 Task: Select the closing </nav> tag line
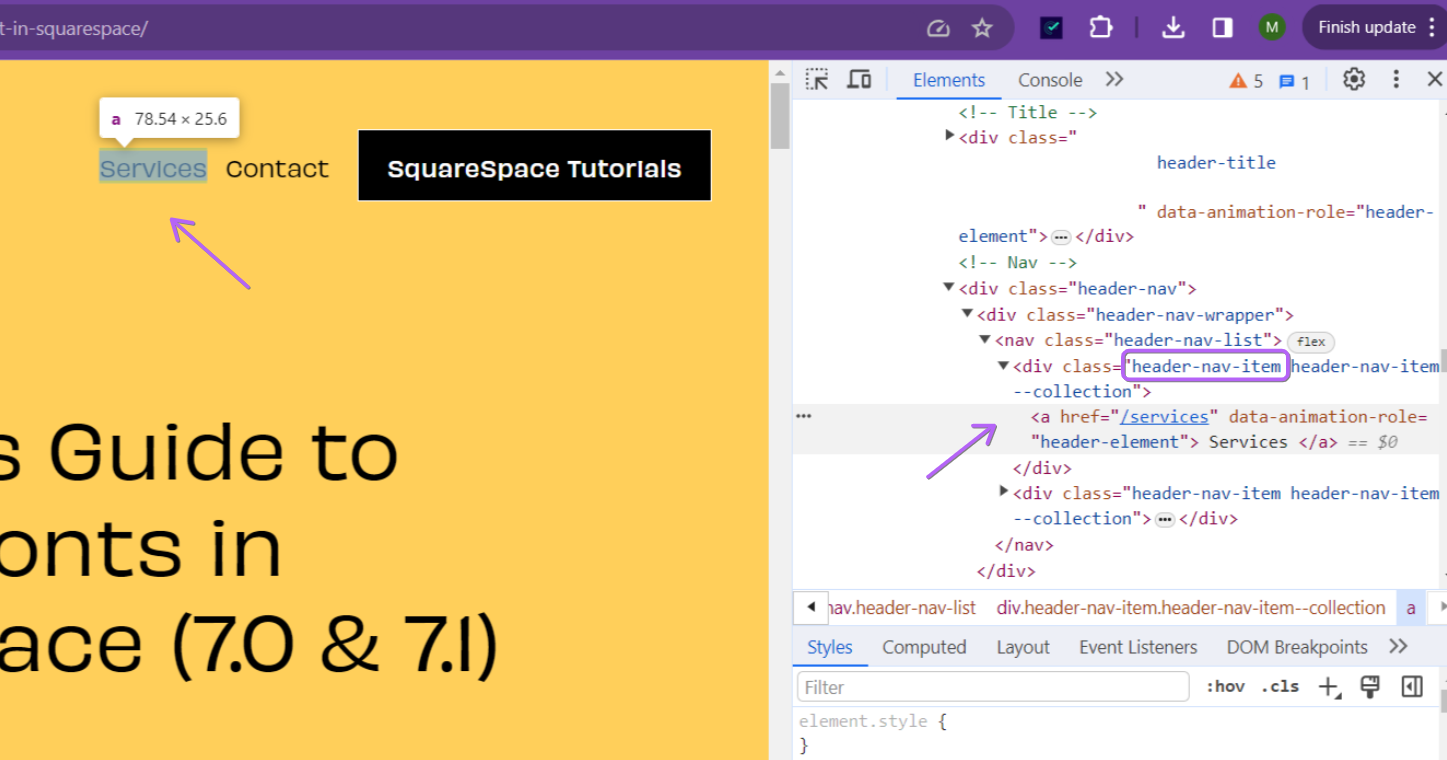coord(1024,545)
